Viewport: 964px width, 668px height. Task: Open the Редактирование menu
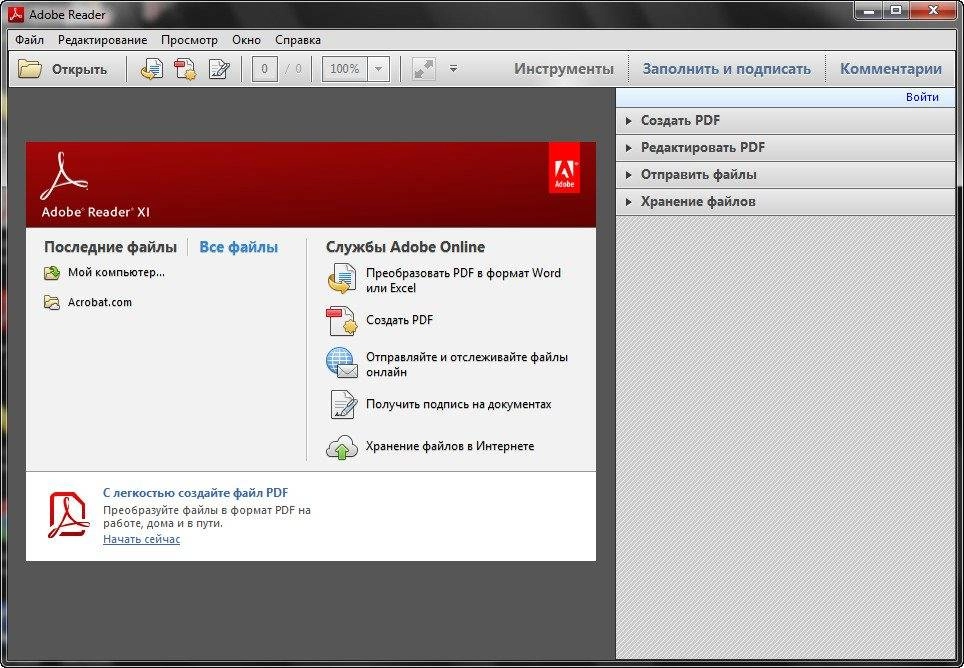click(103, 40)
